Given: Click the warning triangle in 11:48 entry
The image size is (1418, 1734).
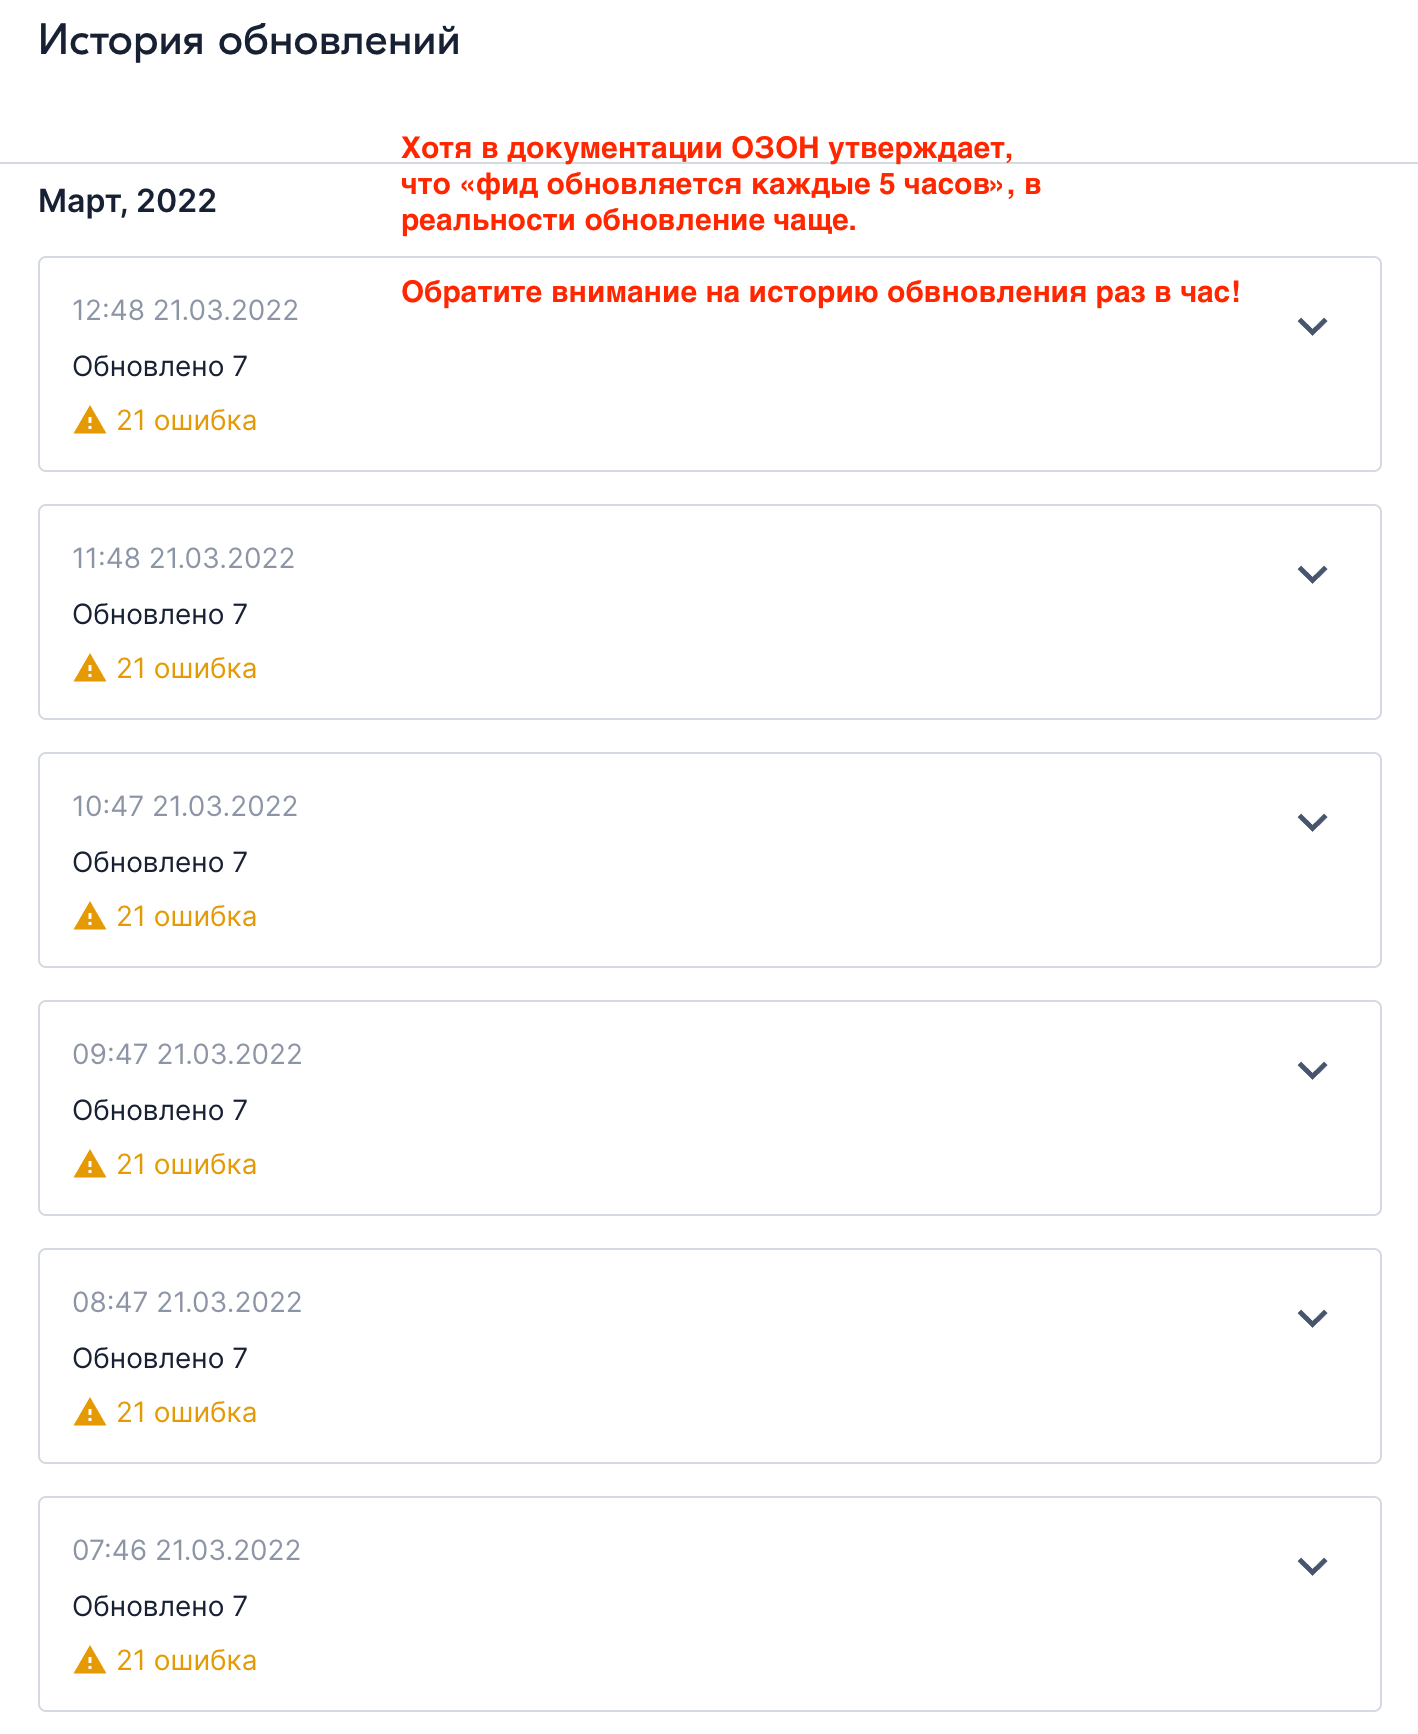Looking at the screenshot, I should pos(90,669).
